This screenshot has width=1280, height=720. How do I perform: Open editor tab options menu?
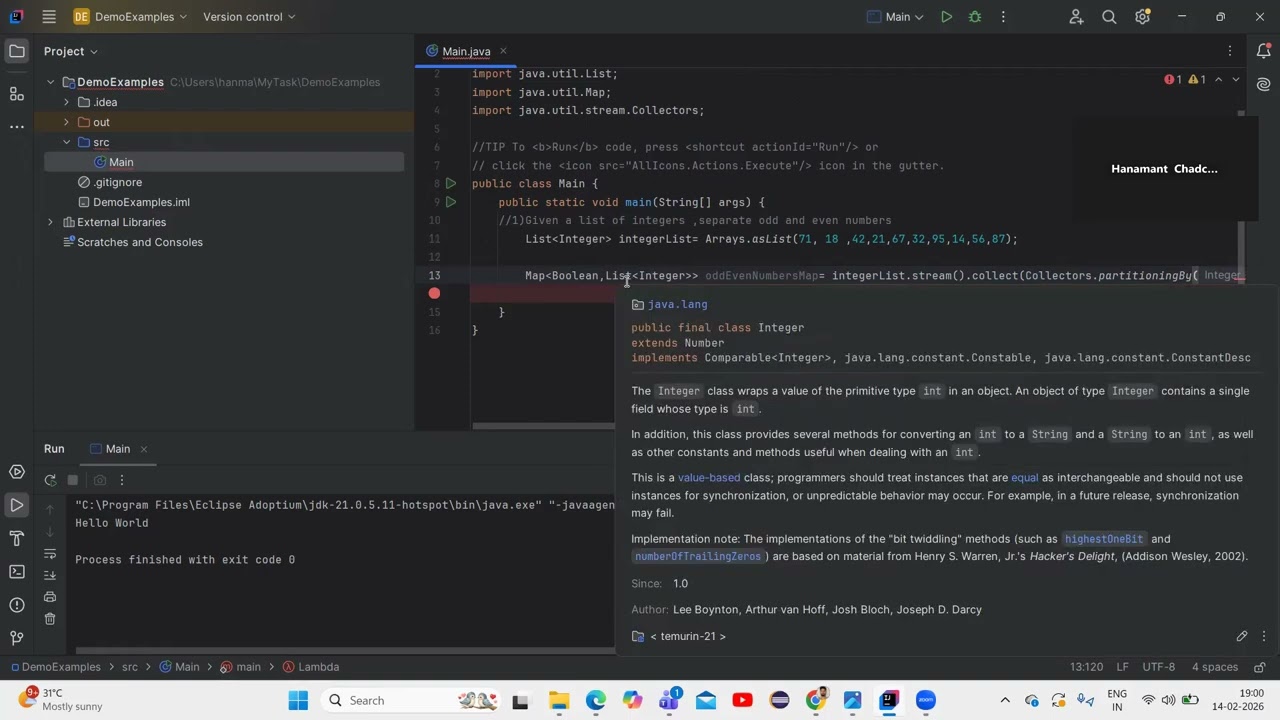click(x=1230, y=51)
